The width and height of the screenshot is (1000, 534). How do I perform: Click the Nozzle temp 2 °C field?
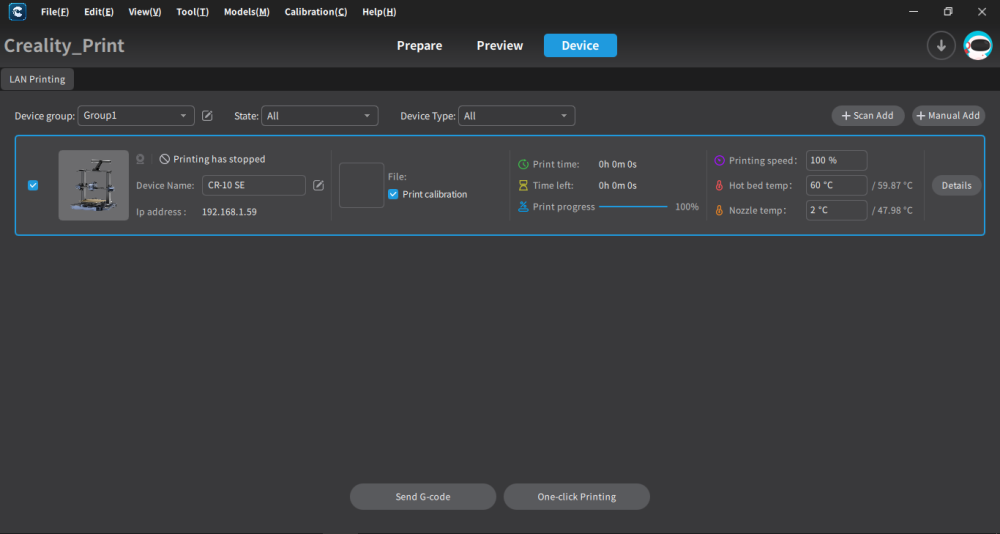tap(836, 211)
